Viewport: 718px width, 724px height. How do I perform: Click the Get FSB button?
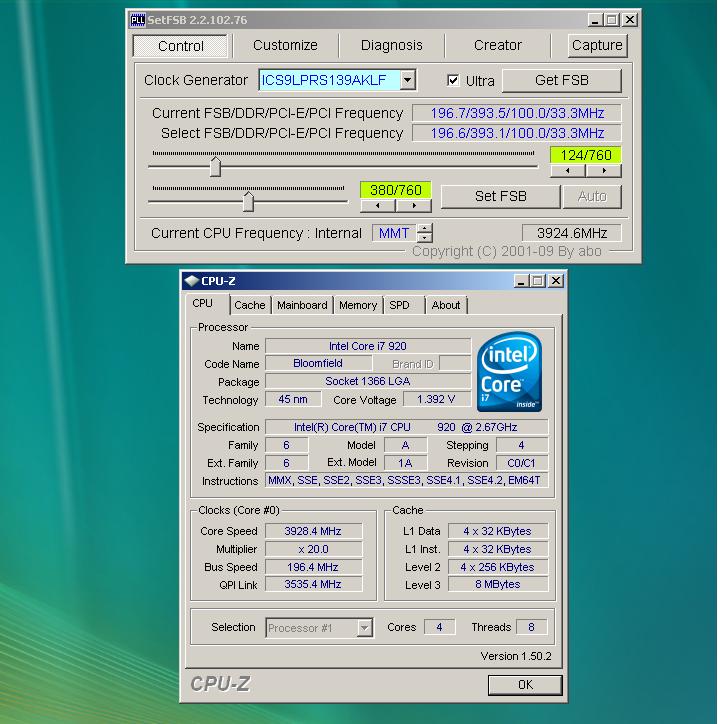[x=561, y=80]
